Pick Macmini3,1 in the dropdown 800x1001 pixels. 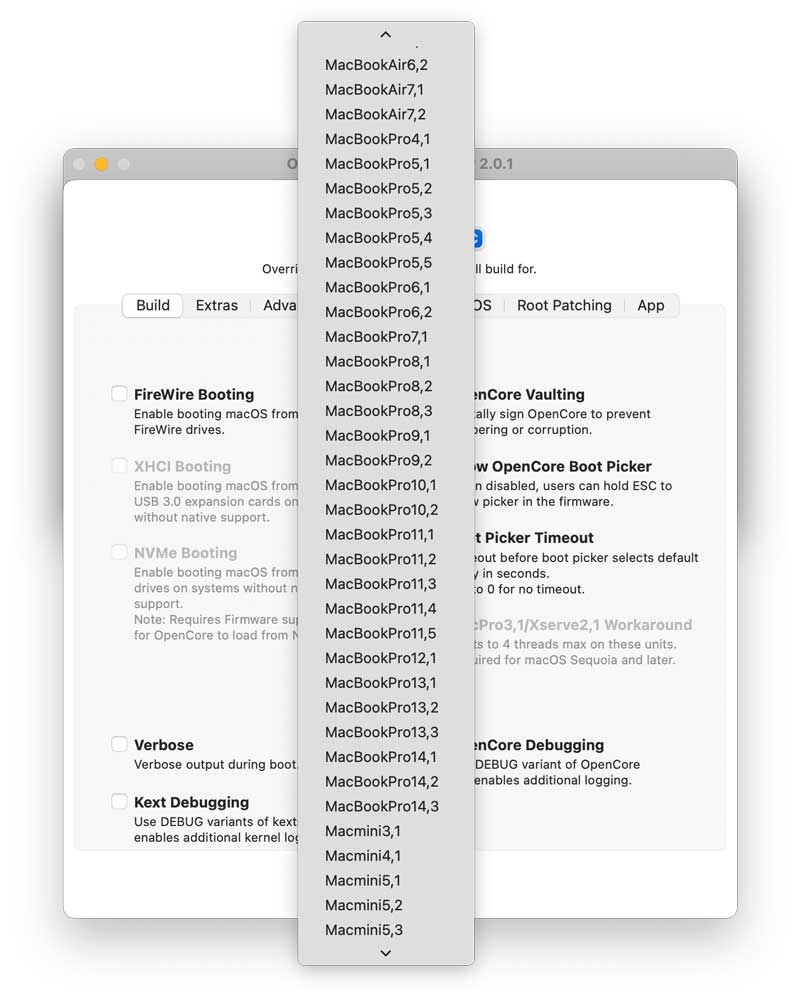coord(386,832)
